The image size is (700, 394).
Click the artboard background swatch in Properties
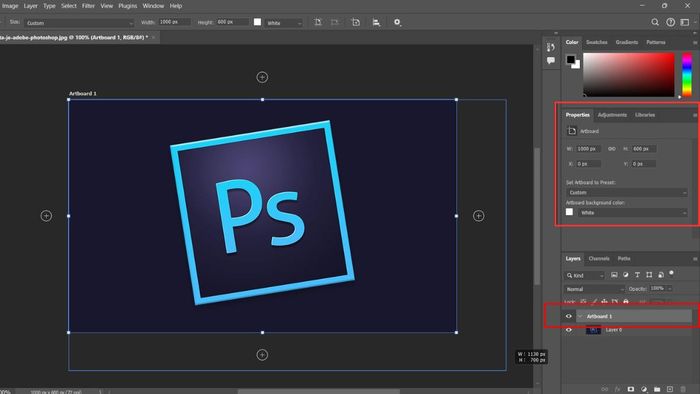pos(569,212)
